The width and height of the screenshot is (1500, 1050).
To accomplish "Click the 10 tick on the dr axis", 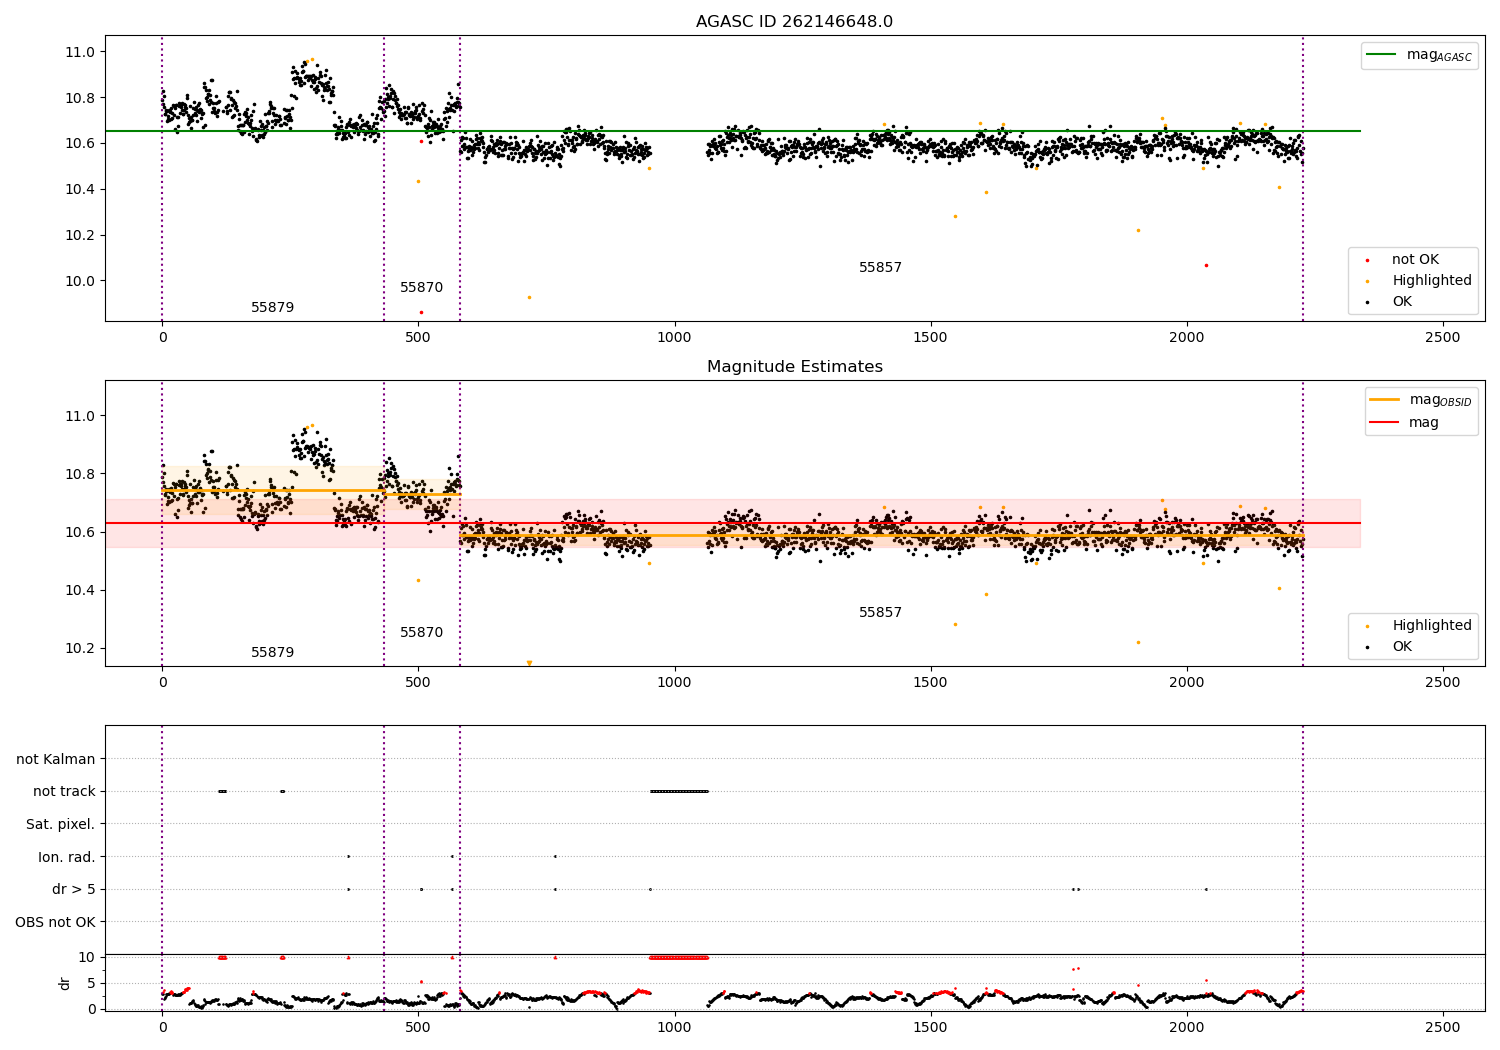I will pyautogui.click(x=87, y=957).
